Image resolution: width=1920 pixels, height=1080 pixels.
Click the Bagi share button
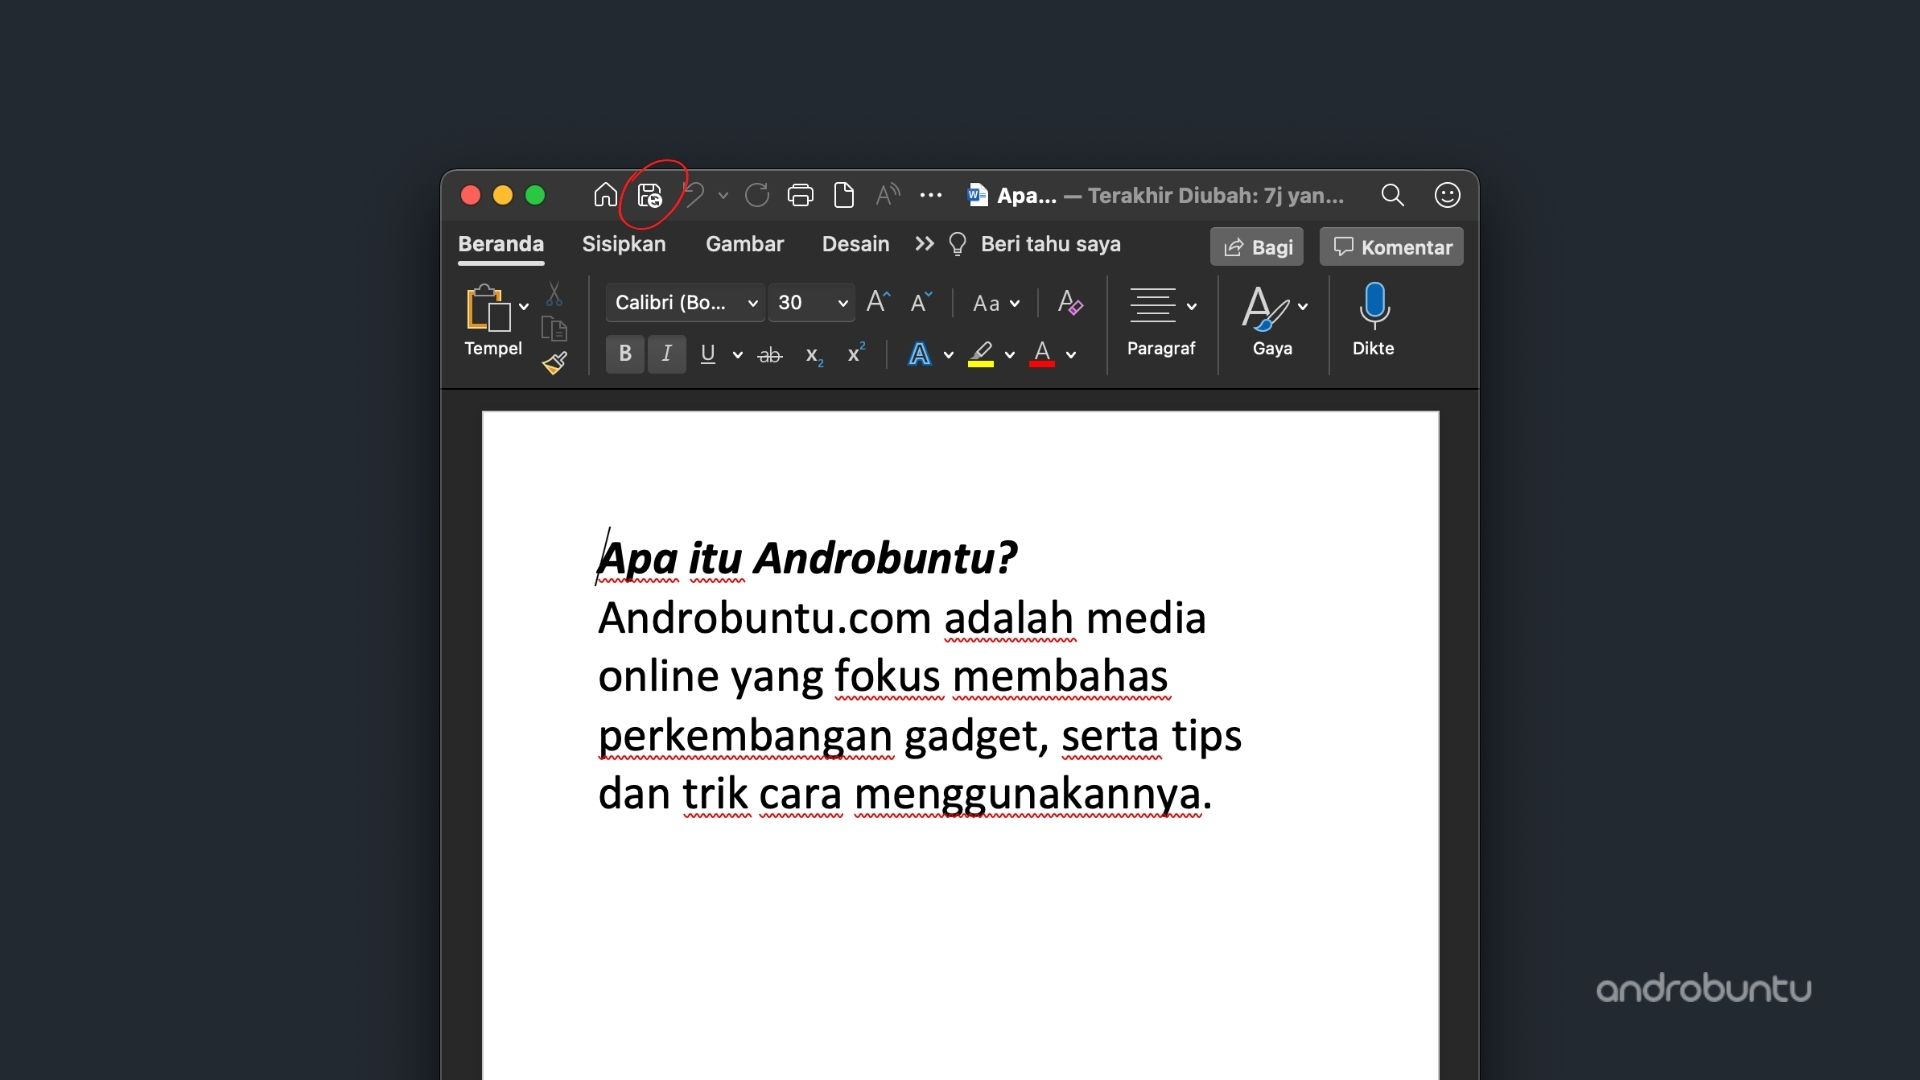tap(1256, 246)
